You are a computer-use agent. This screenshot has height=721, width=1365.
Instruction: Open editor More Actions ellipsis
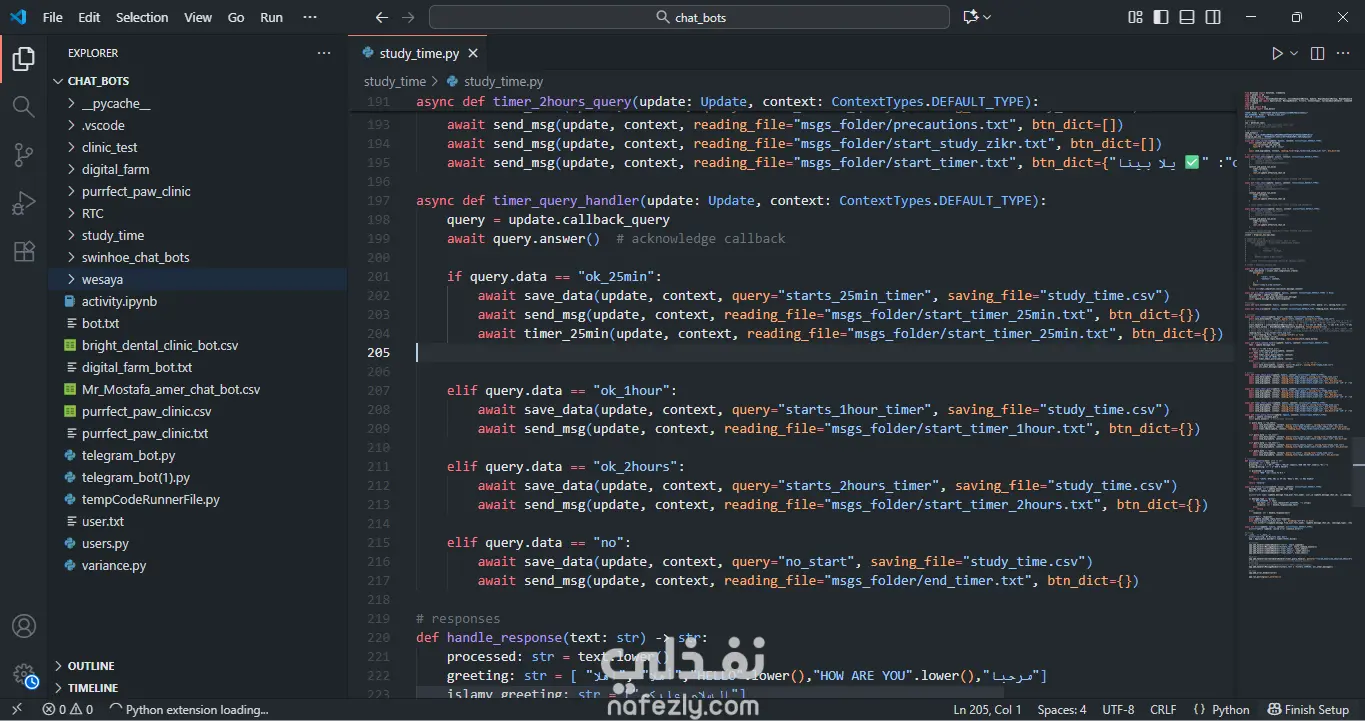pos(1343,54)
